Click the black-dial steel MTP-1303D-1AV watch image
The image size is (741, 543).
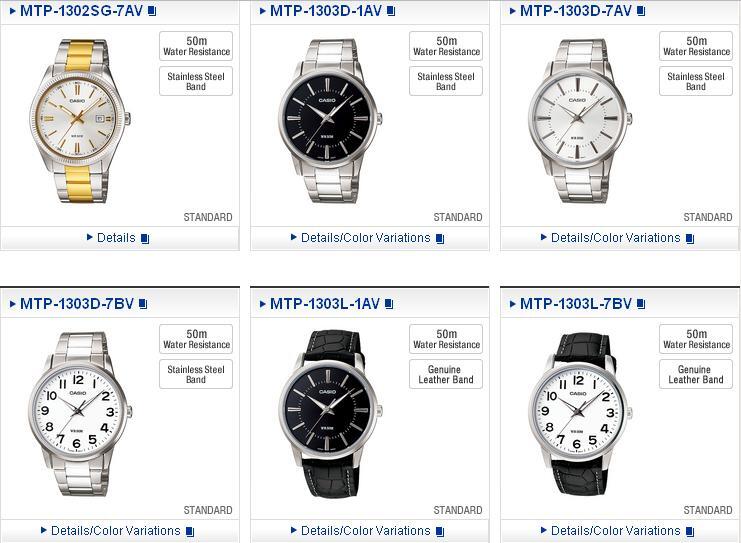[x=330, y=121]
